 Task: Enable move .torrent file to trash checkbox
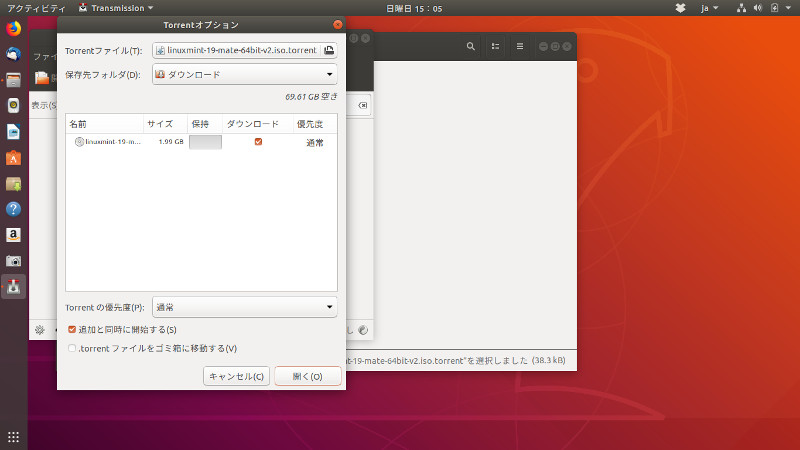[x=72, y=348]
